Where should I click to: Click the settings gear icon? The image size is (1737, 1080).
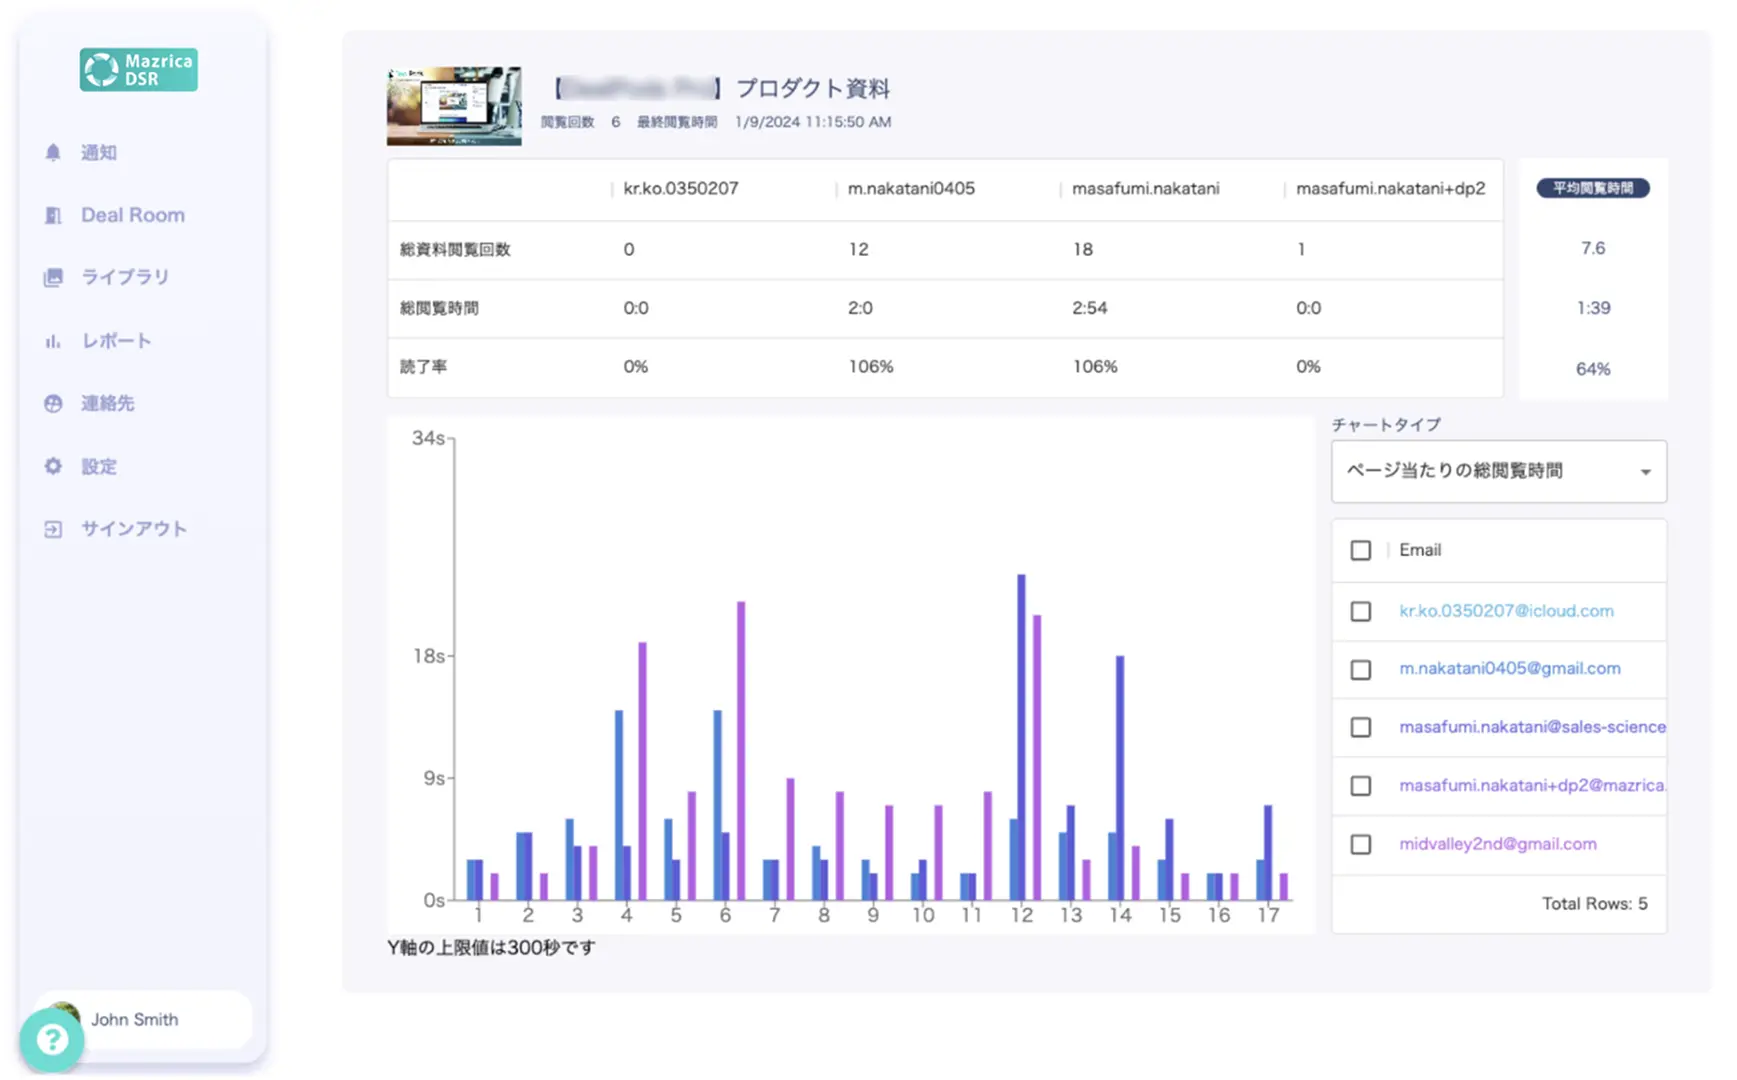(53, 466)
